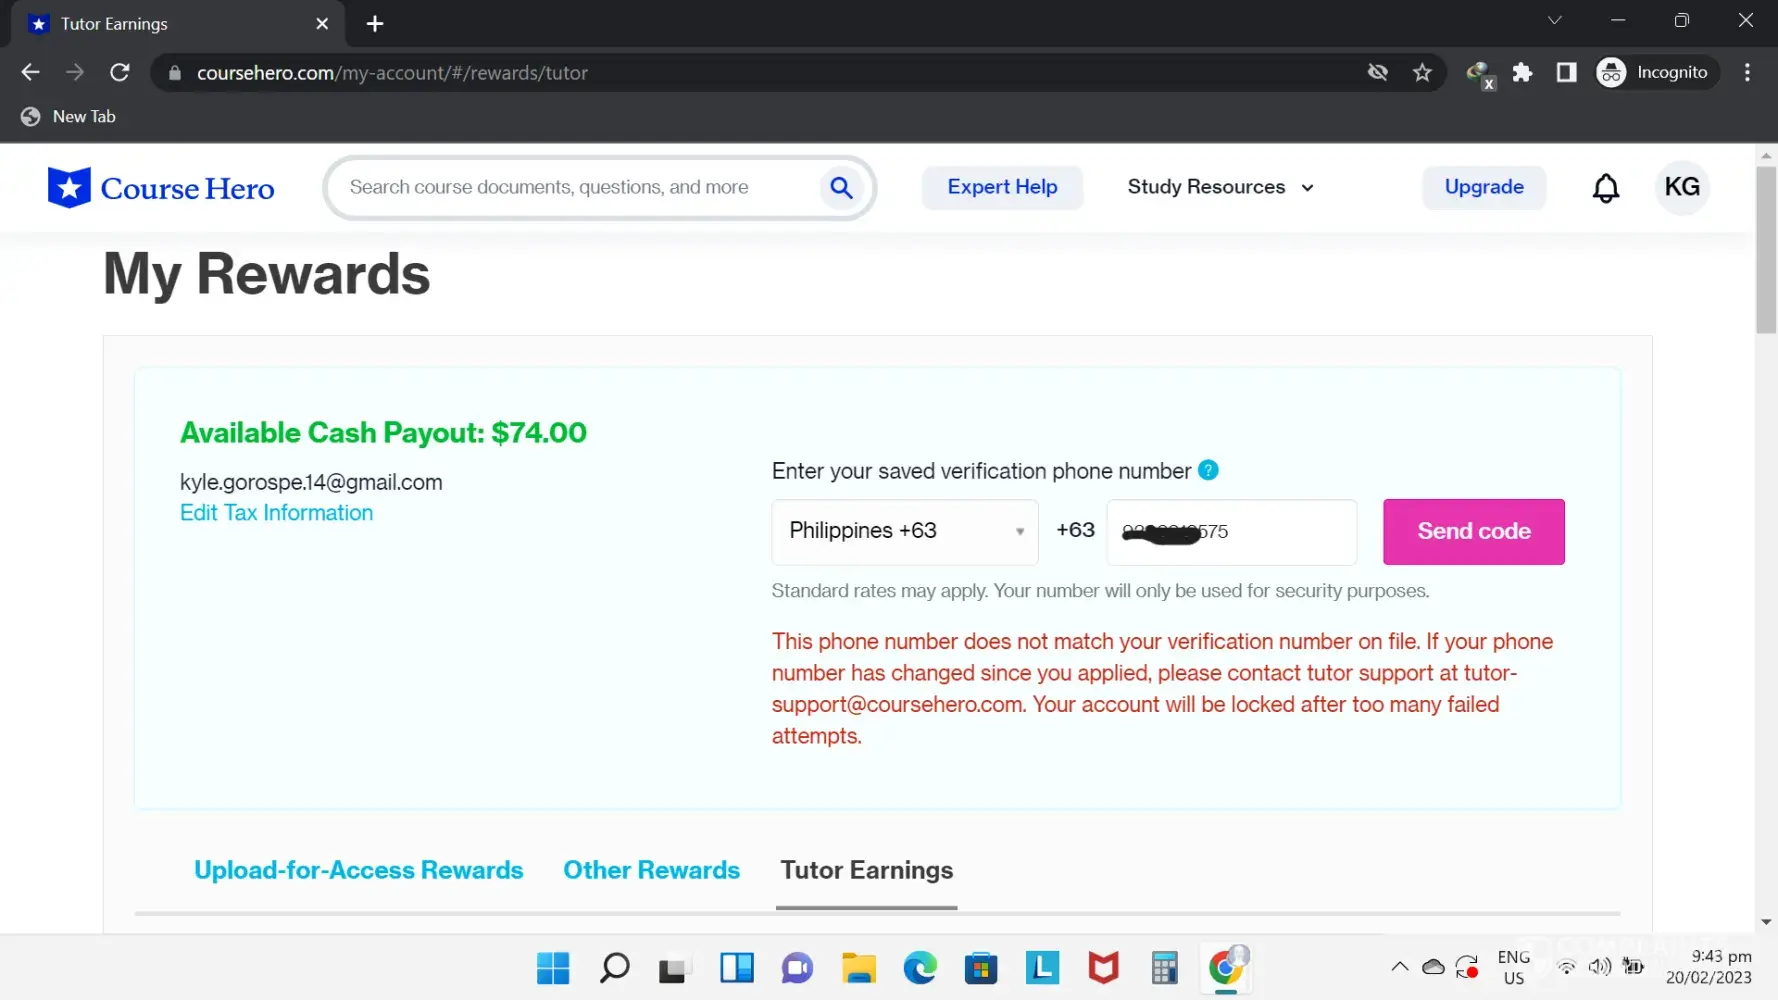The height and width of the screenshot is (1000, 1778).
Task: View site information lock icon
Action: point(175,73)
